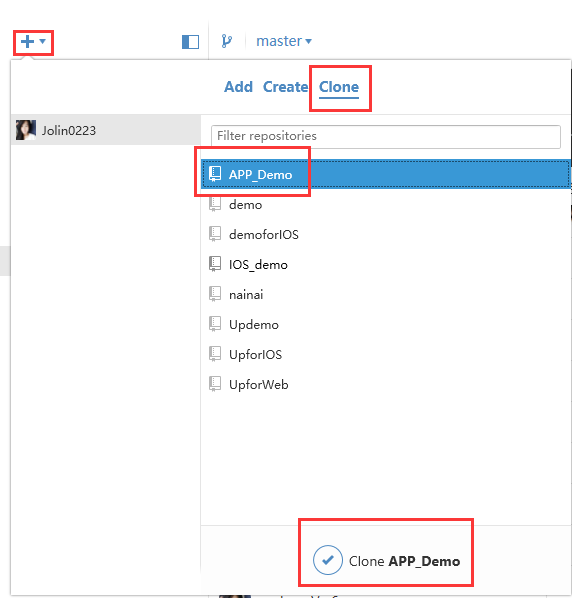Select the APP_Demo repository row
Image resolution: width=572 pixels, height=598 pixels.
(386, 174)
